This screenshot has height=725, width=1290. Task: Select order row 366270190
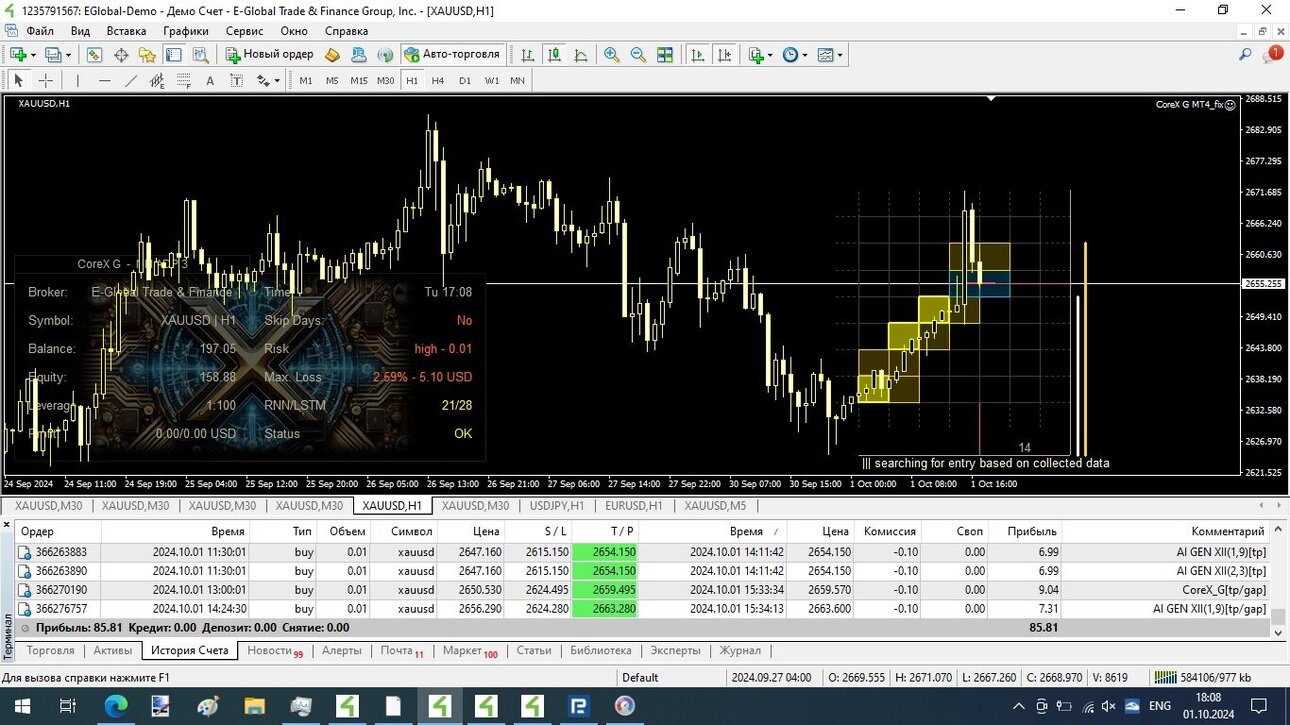point(643,590)
